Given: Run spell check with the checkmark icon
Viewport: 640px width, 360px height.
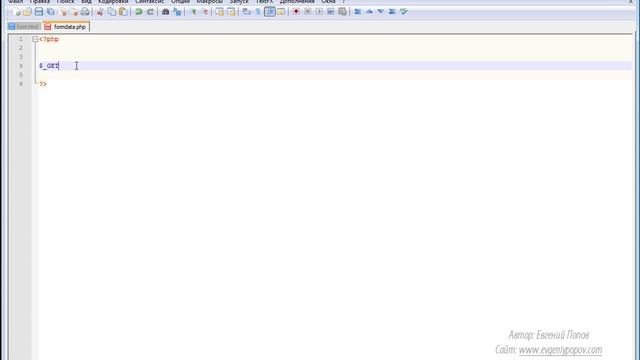Looking at the screenshot, I should click(404, 12).
